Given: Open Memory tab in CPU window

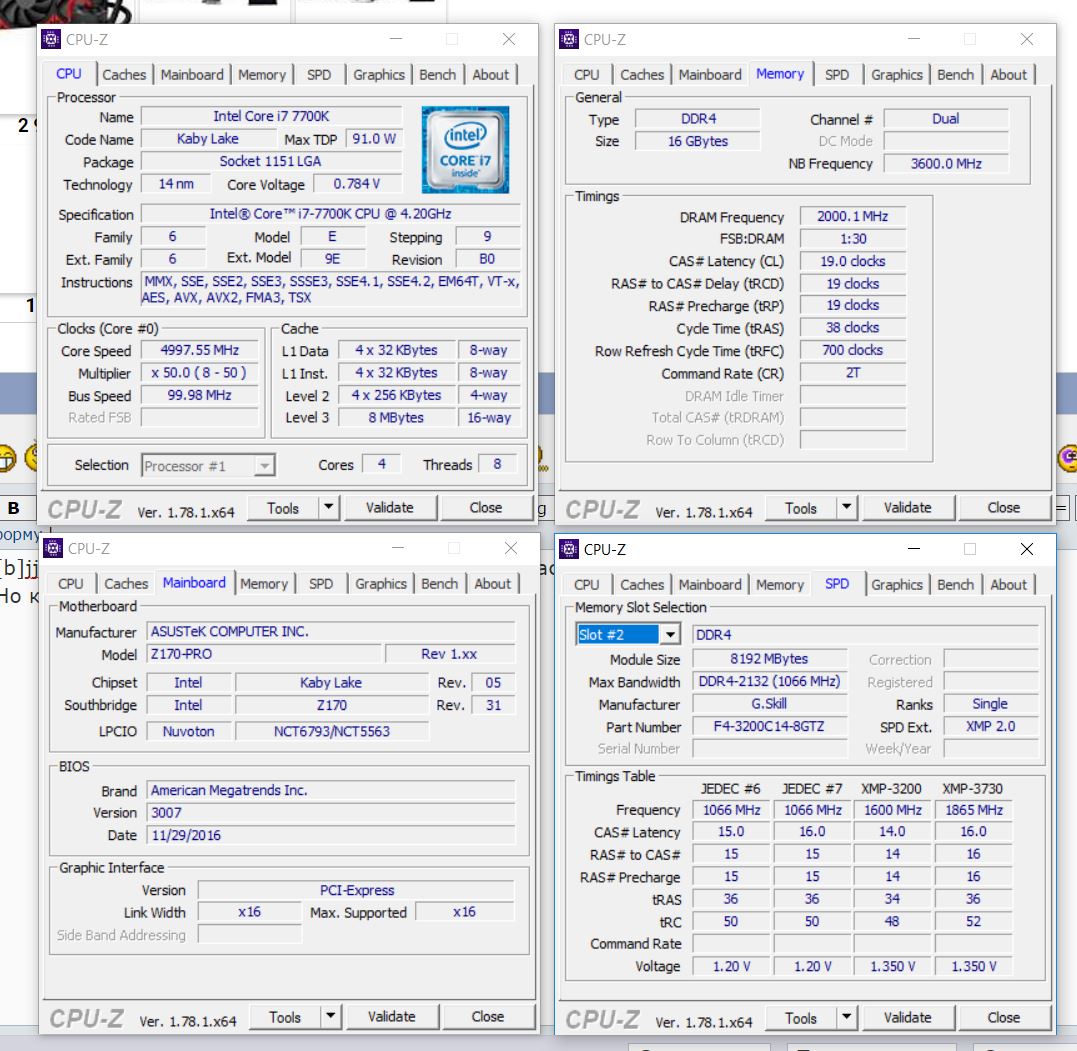Looking at the screenshot, I should coord(262,74).
